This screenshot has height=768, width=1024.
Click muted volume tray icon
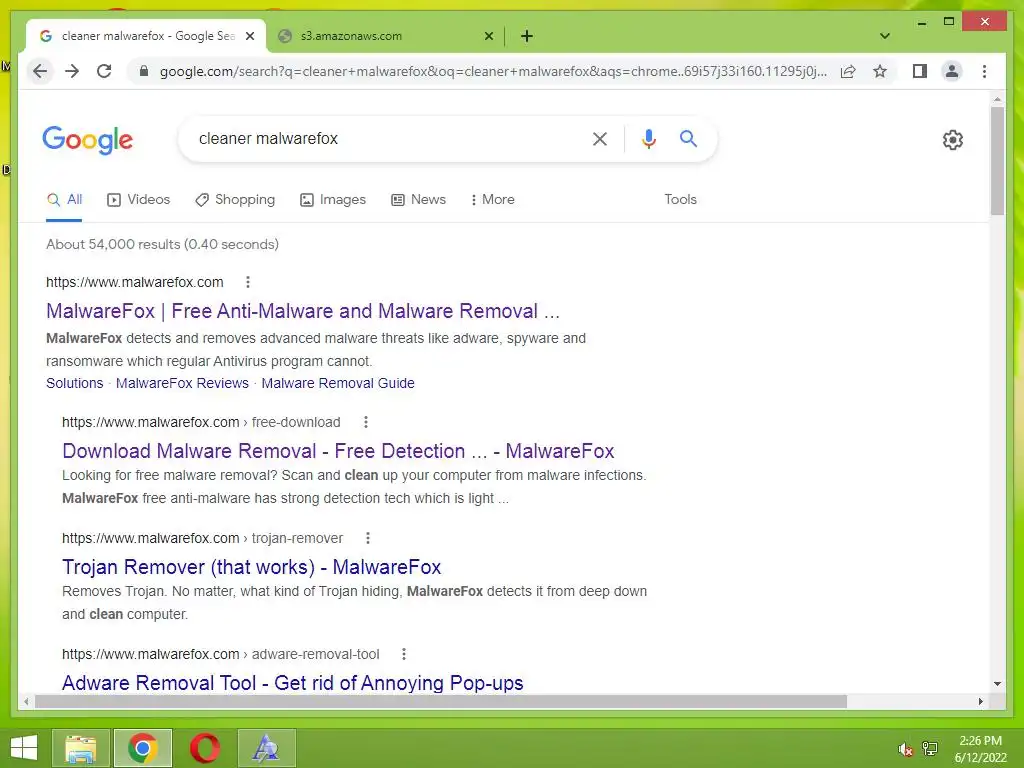pos(904,749)
